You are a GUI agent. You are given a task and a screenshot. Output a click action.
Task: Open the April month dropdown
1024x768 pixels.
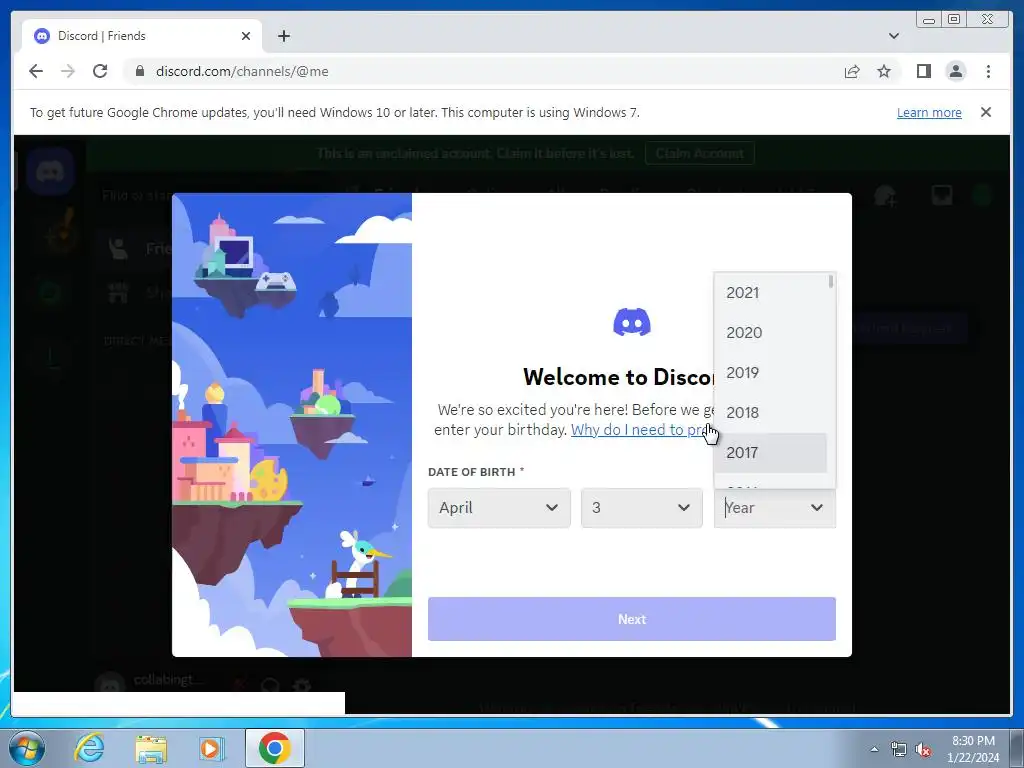(499, 507)
